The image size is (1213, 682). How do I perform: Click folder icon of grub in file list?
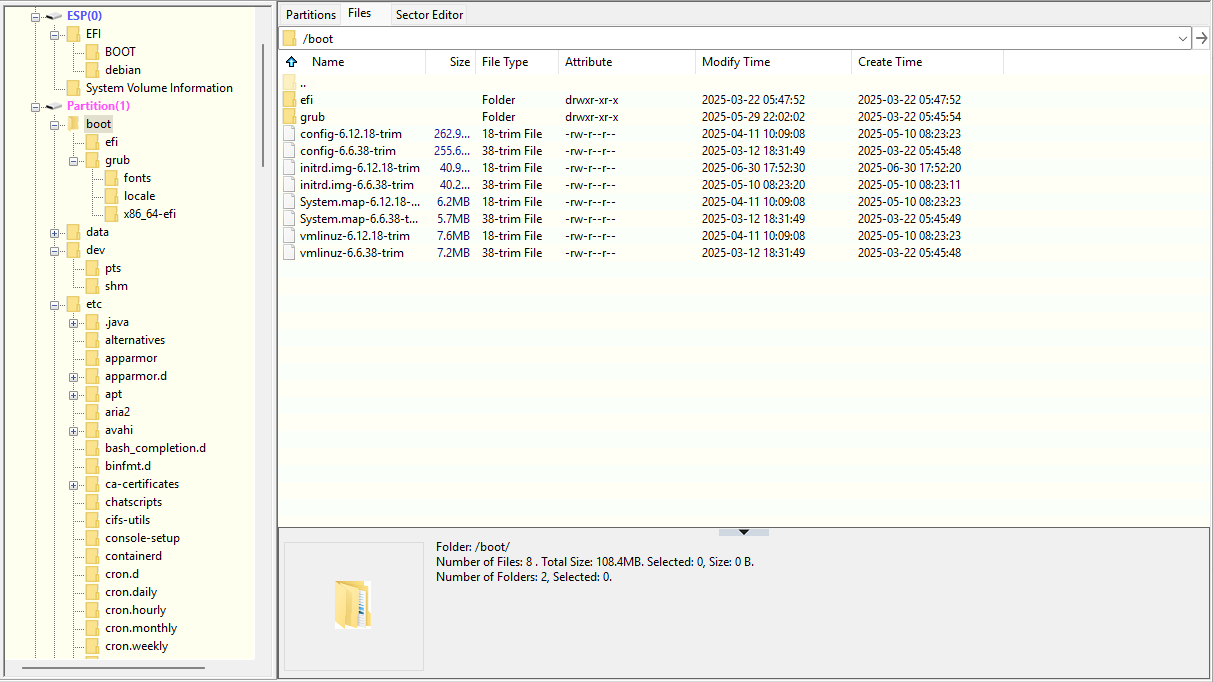click(289, 117)
